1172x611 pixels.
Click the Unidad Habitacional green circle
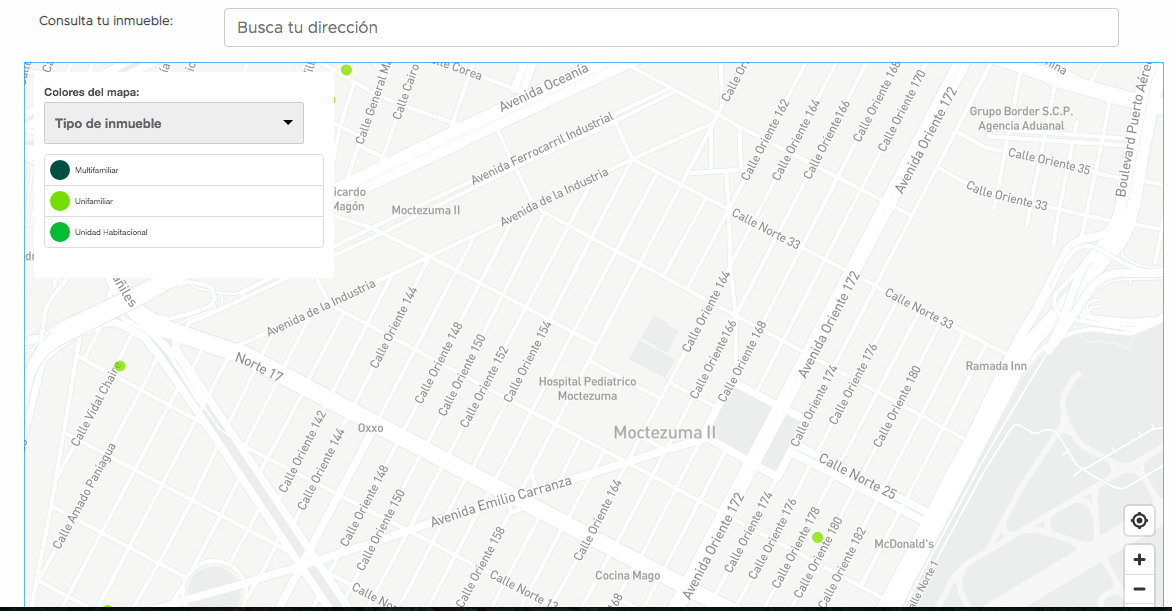tap(60, 232)
